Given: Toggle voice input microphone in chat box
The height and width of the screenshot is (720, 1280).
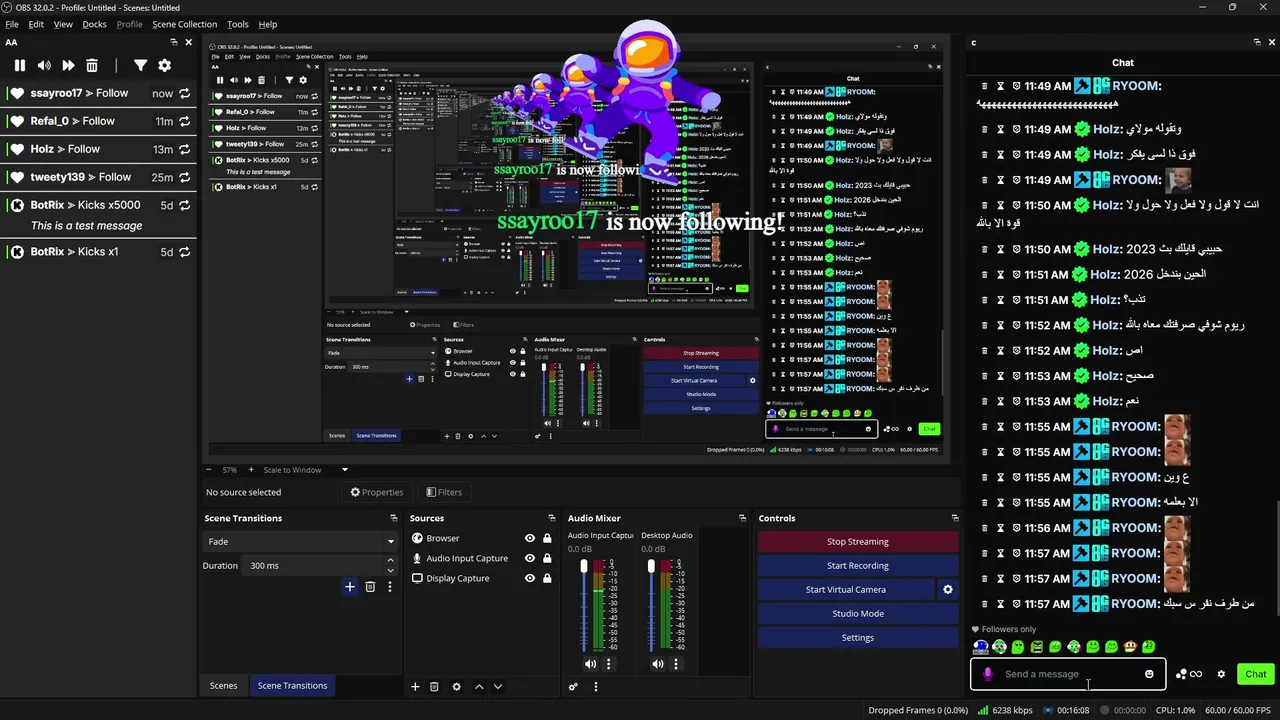Looking at the screenshot, I should [x=988, y=674].
